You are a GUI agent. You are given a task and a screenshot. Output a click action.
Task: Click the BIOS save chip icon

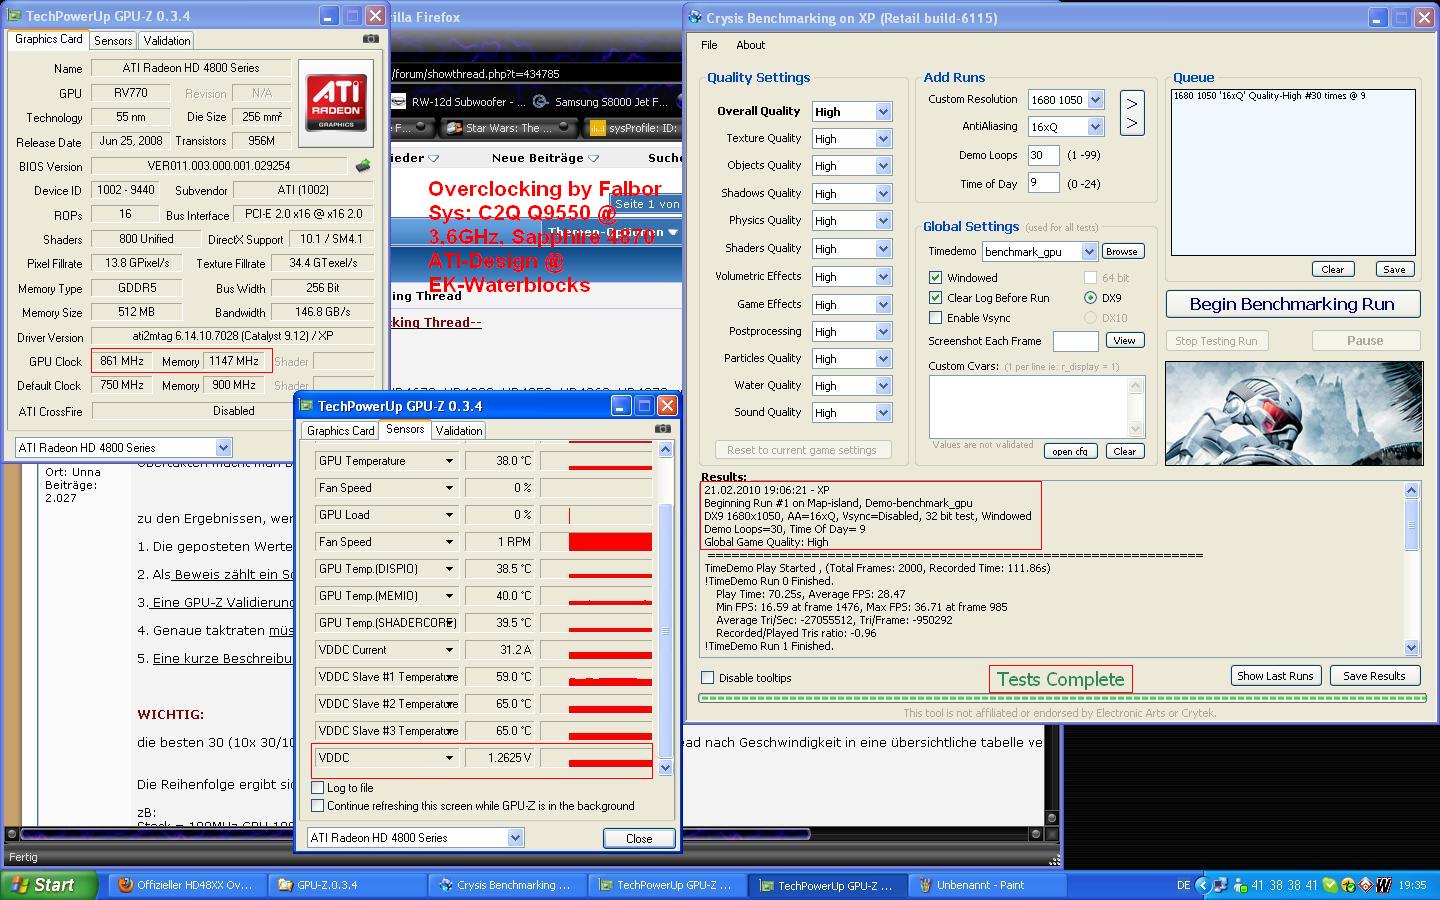(x=363, y=166)
